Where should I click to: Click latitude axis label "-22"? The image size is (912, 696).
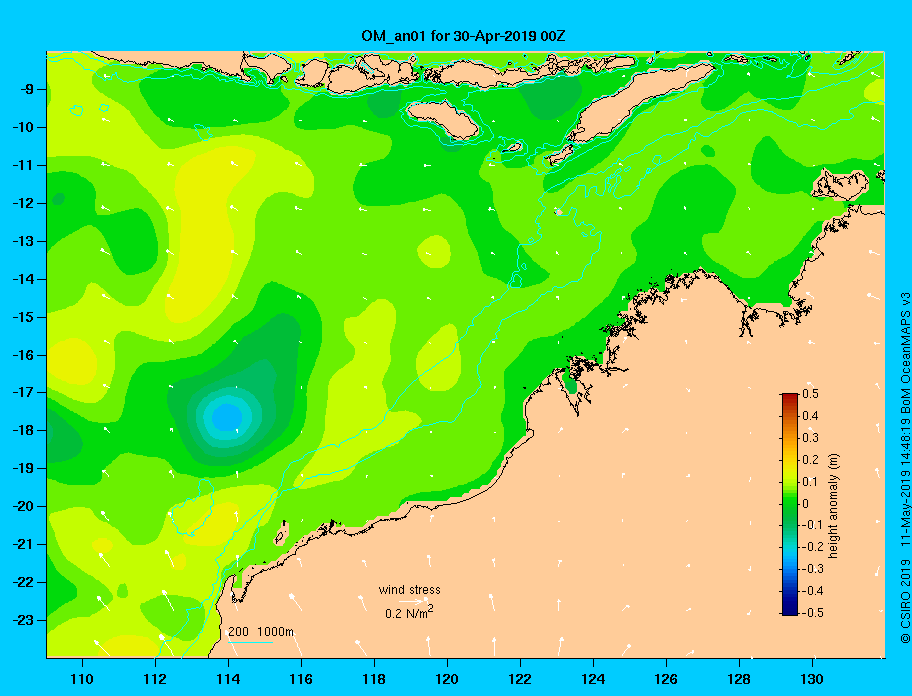pyautogui.click(x=23, y=582)
